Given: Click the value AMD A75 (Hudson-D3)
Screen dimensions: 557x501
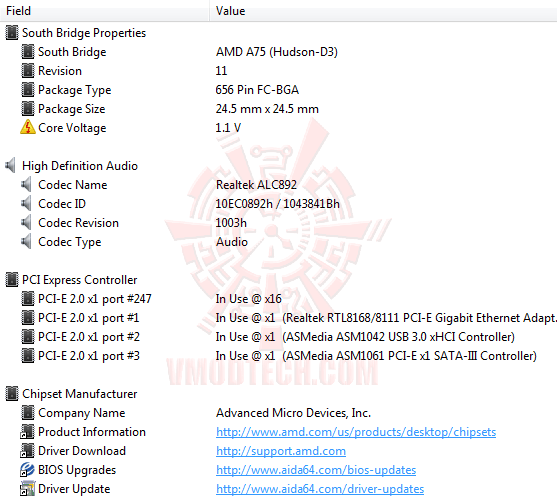Looking at the screenshot, I should coord(277,52).
